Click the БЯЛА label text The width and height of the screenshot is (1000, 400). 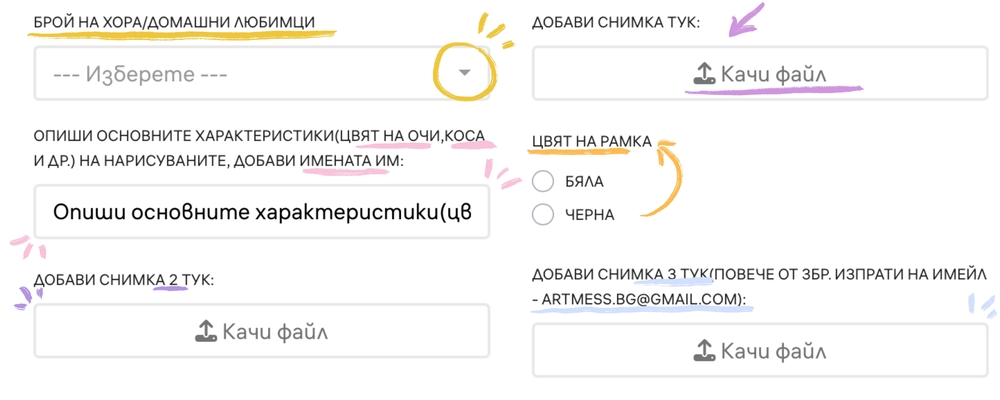pos(585,182)
